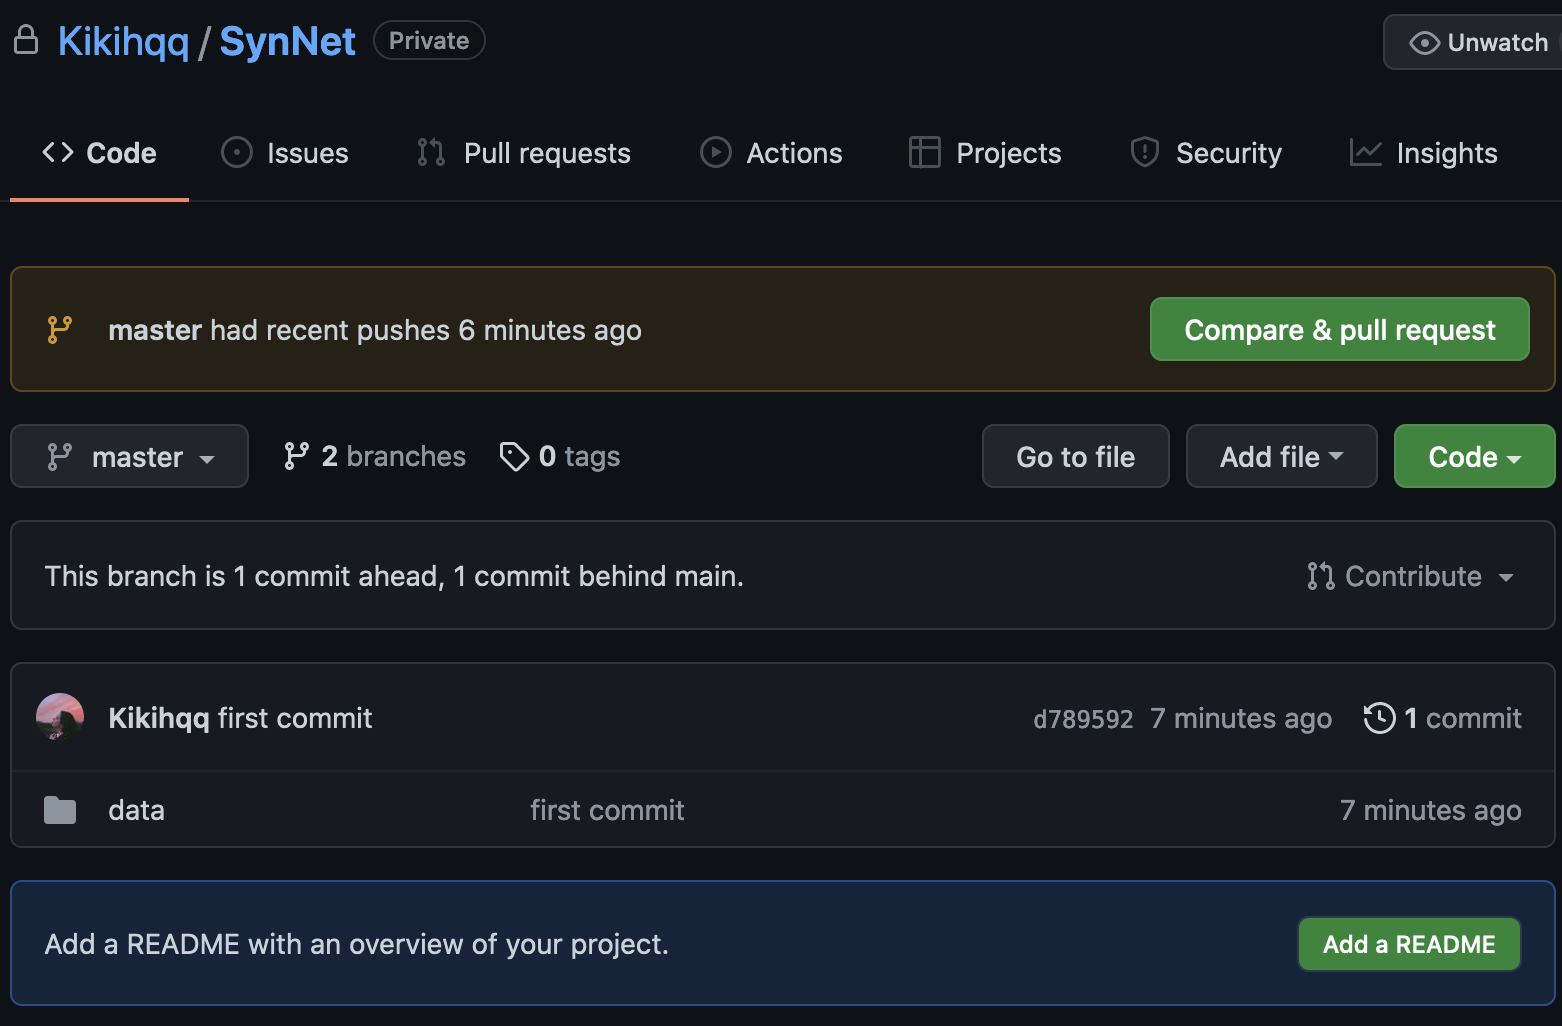Go to the Actions tab
Screen dimensions: 1562x1026
771,153
